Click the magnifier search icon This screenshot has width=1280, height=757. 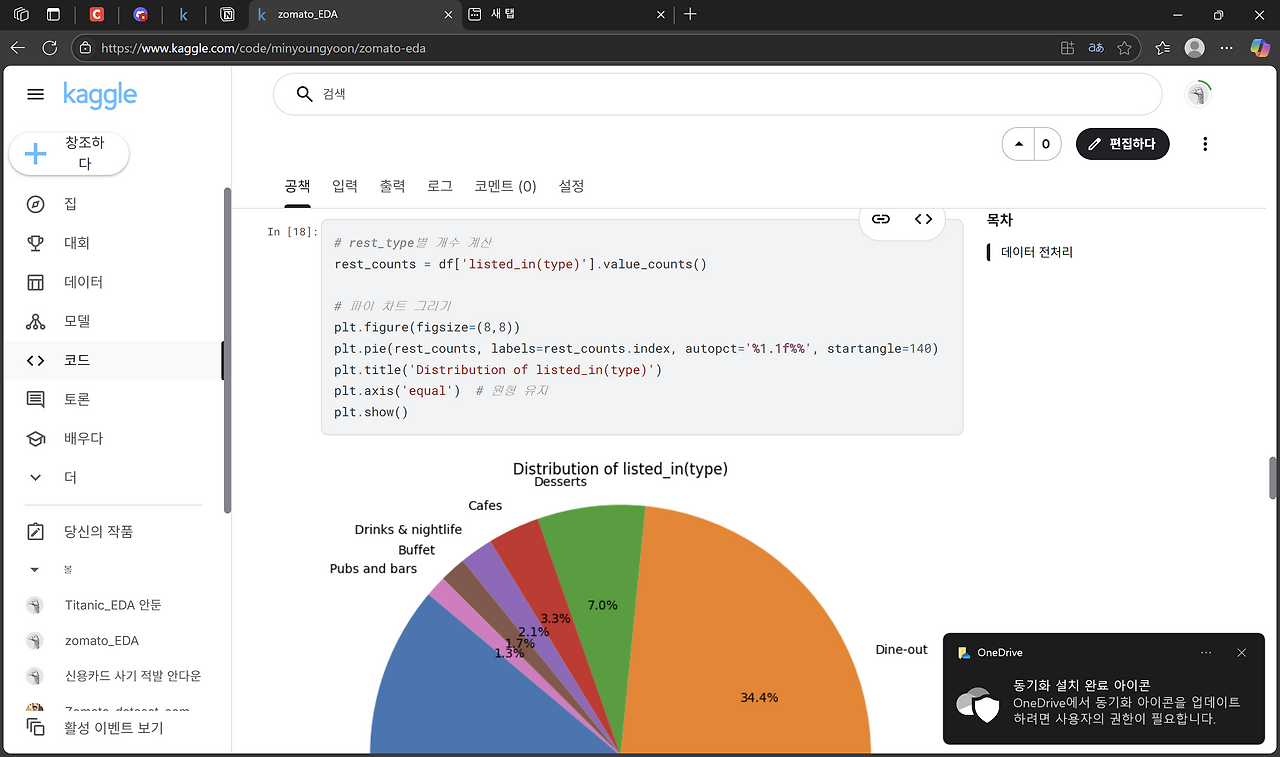pos(305,94)
